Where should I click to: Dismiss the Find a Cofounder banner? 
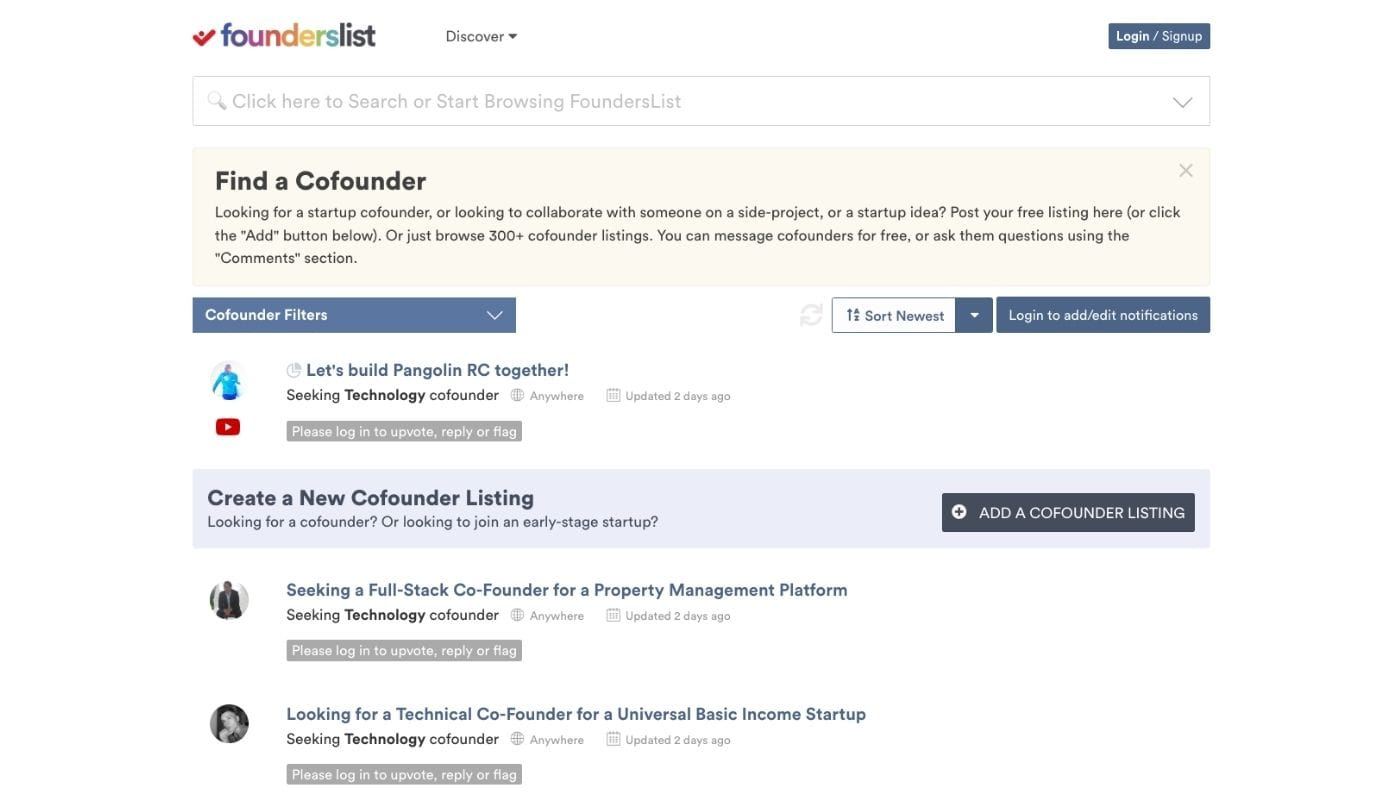[1185, 169]
